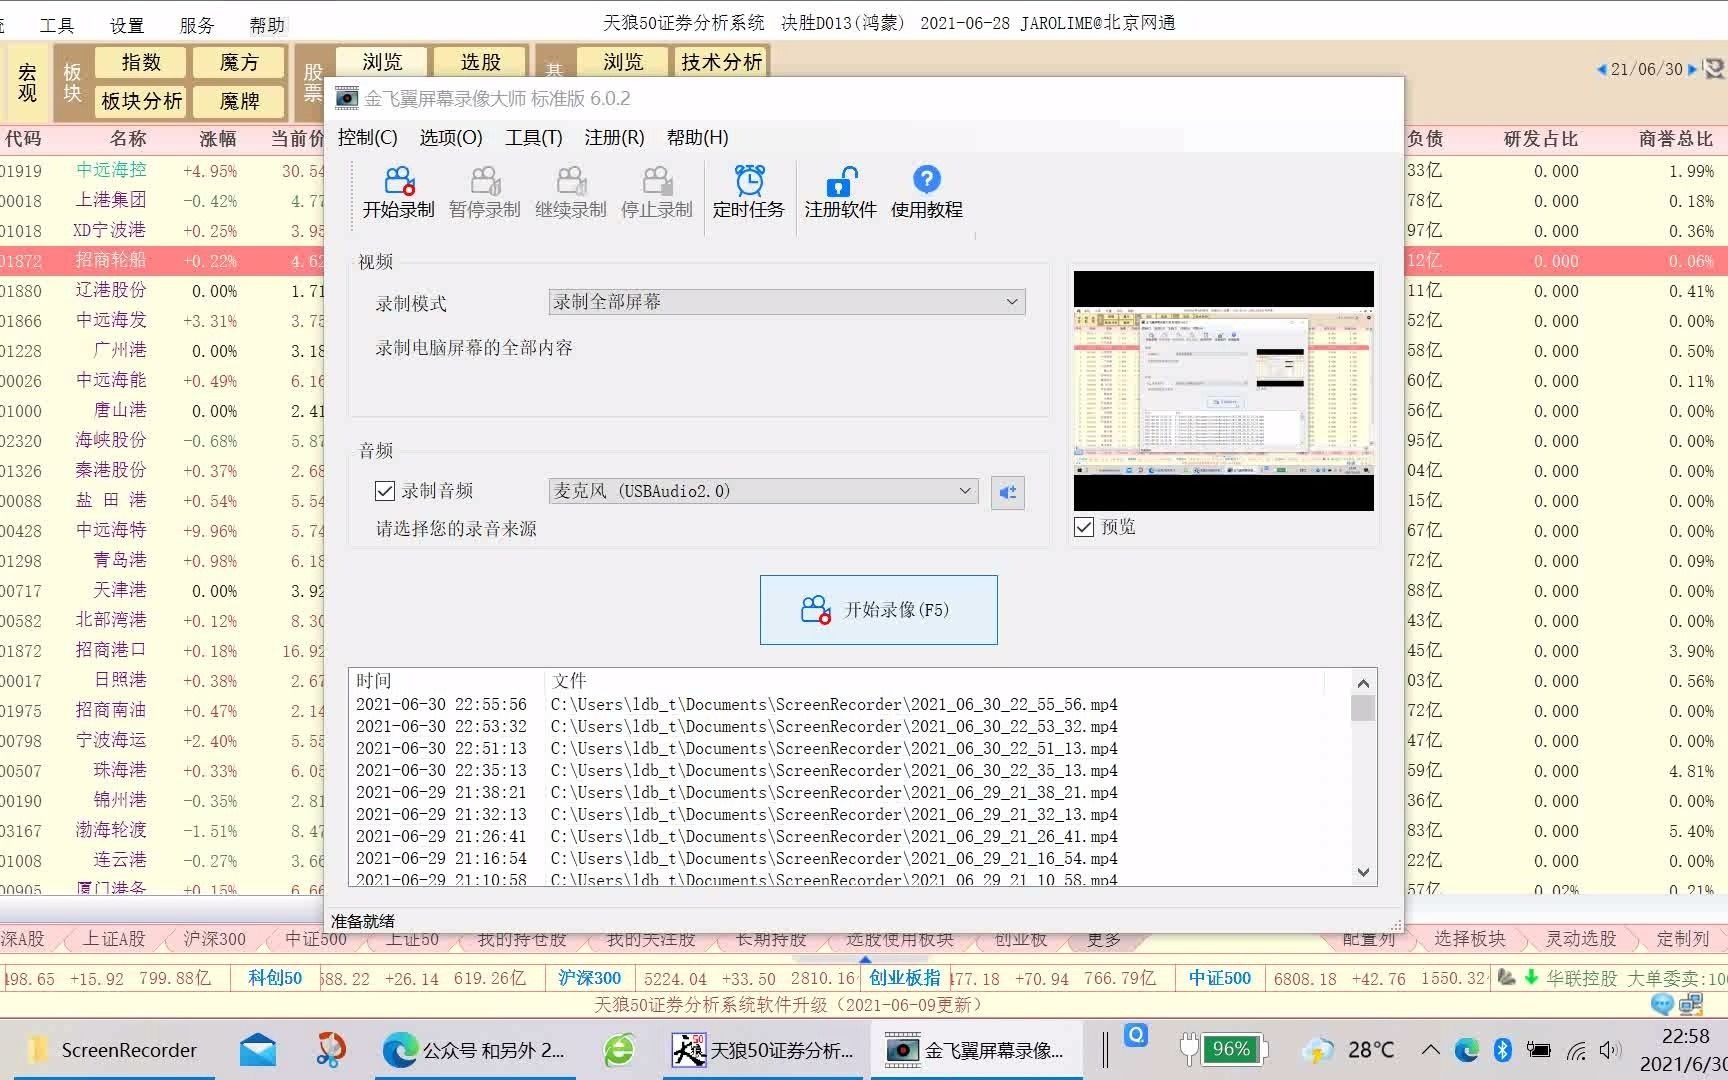Click scroll-up arrow of recordings list
Viewport: 1728px width, 1080px height.
(x=1363, y=683)
